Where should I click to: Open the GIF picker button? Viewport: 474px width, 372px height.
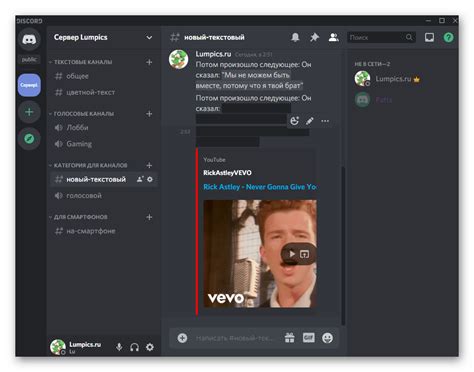coord(309,338)
